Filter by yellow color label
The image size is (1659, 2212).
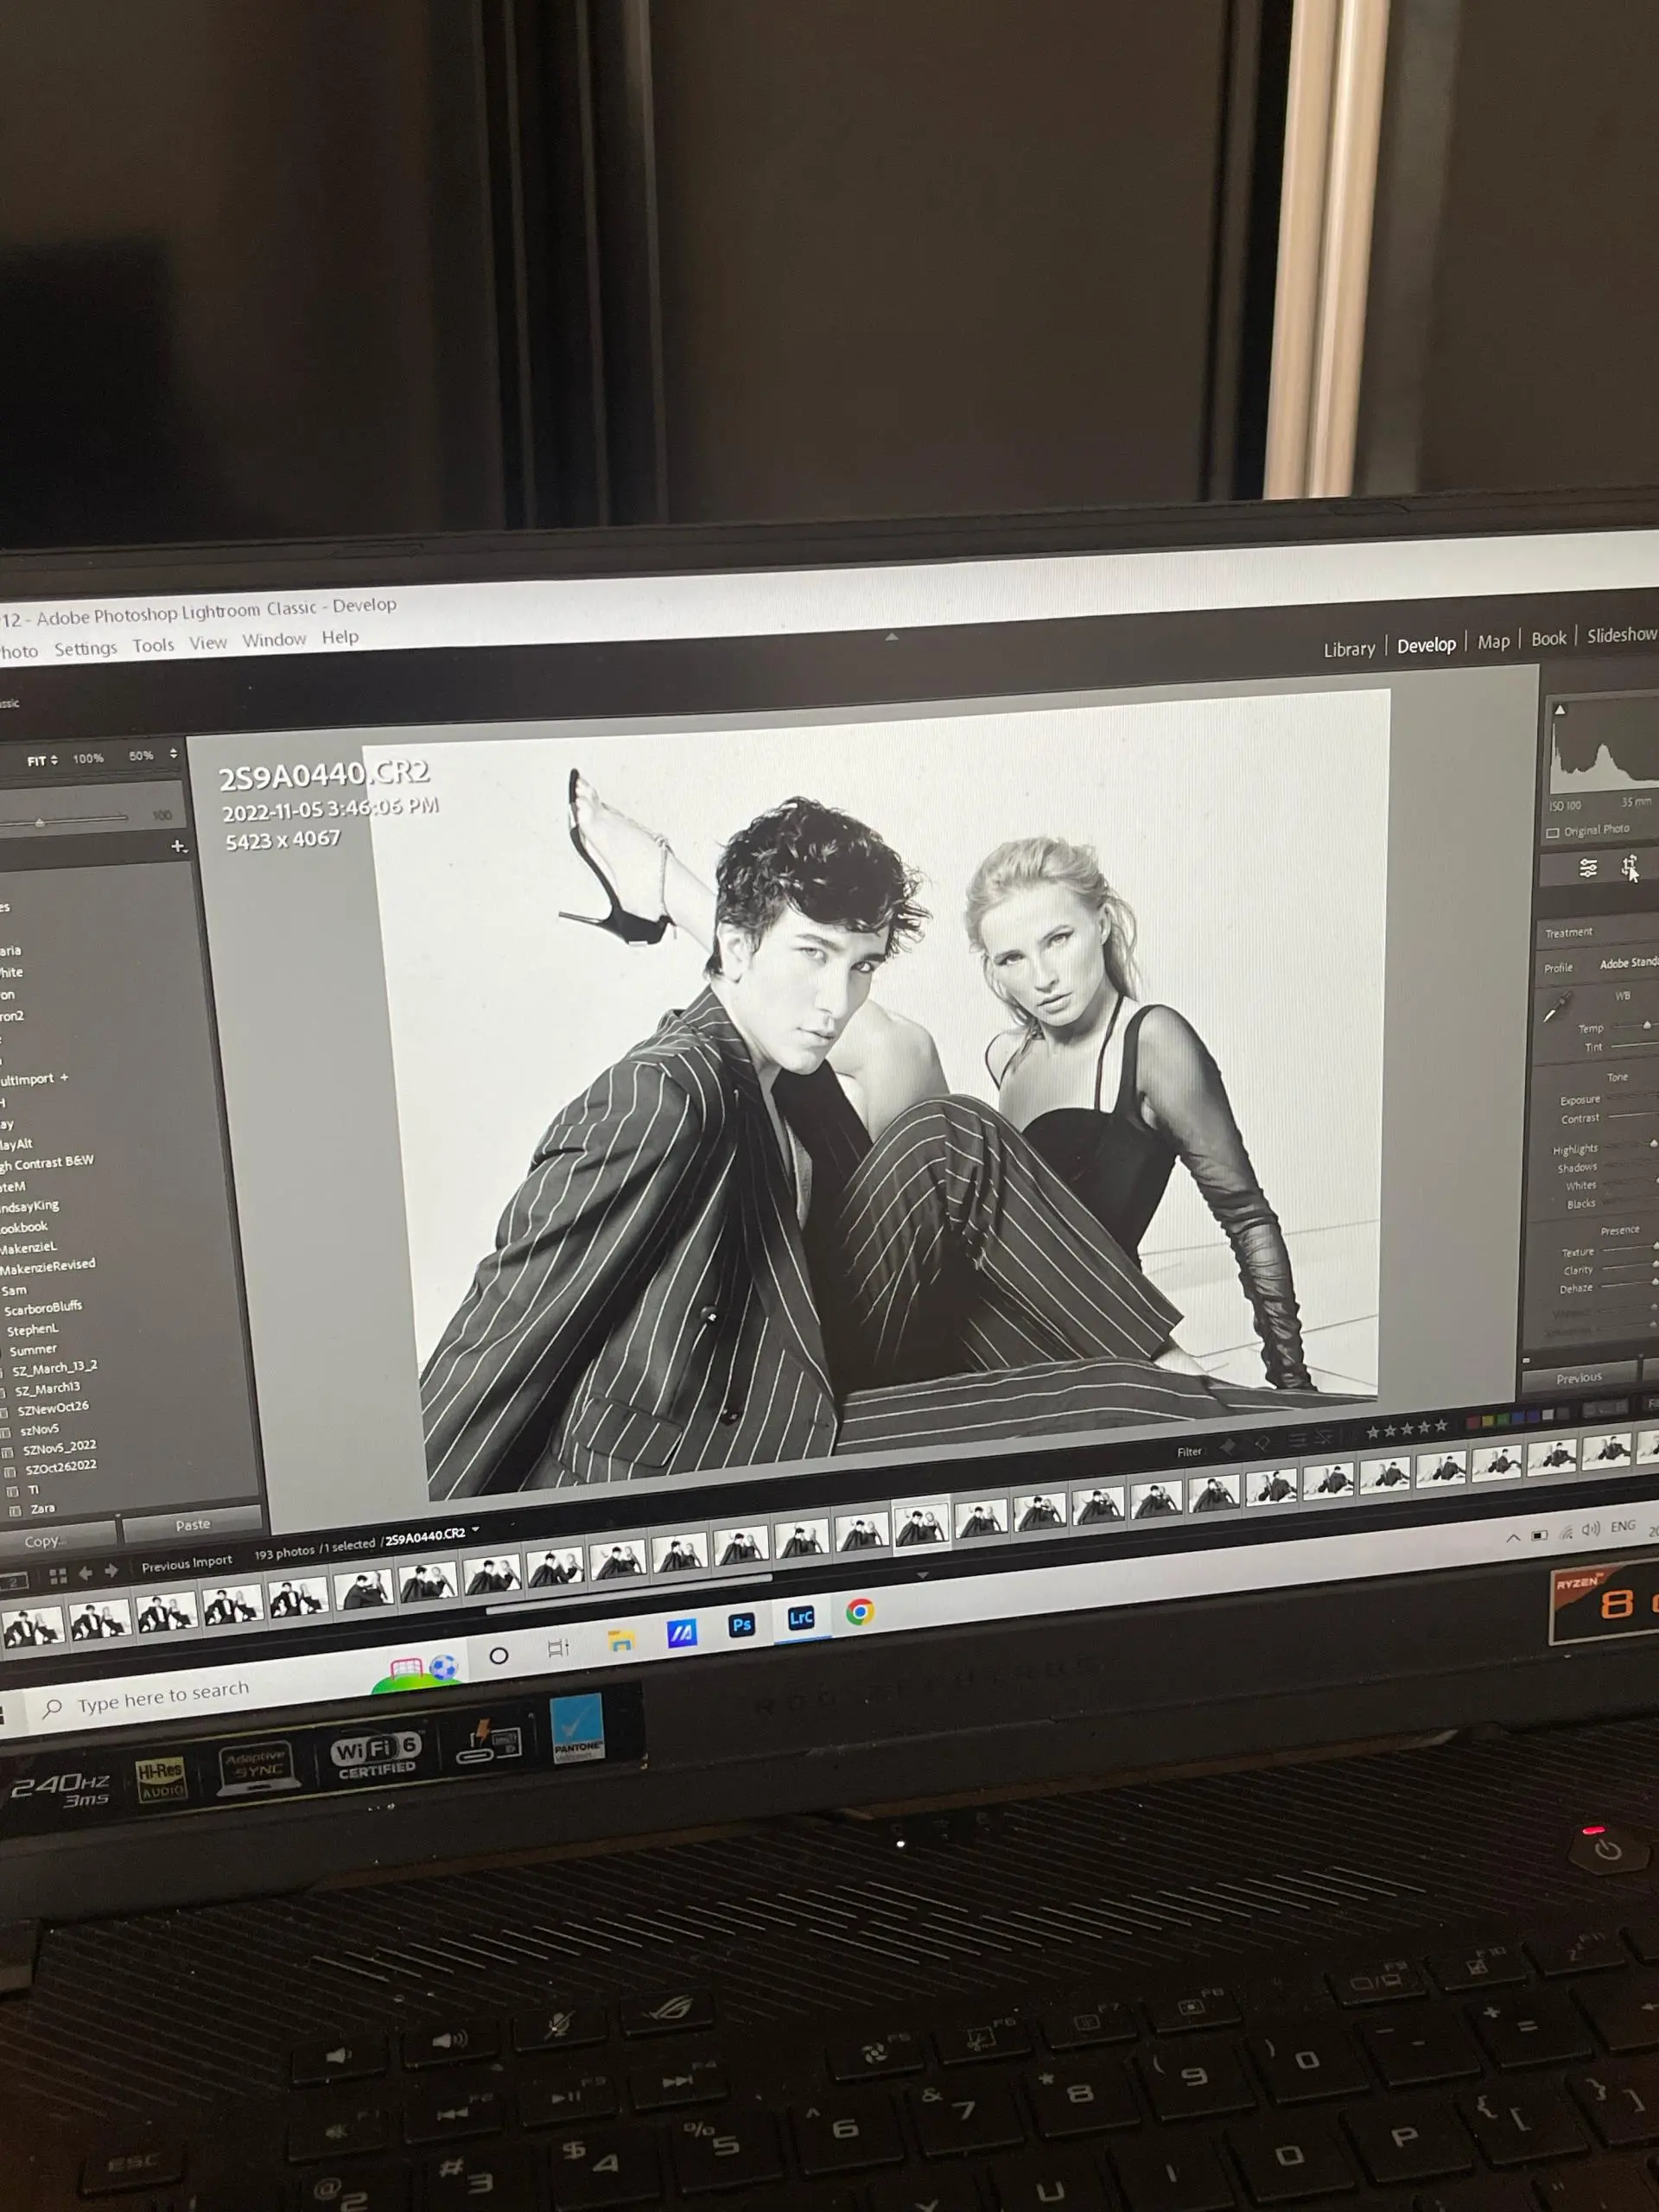coord(1488,1420)
